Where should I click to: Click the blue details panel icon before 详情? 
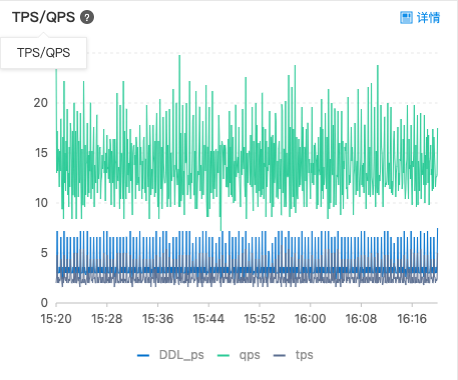coord(406,17)
